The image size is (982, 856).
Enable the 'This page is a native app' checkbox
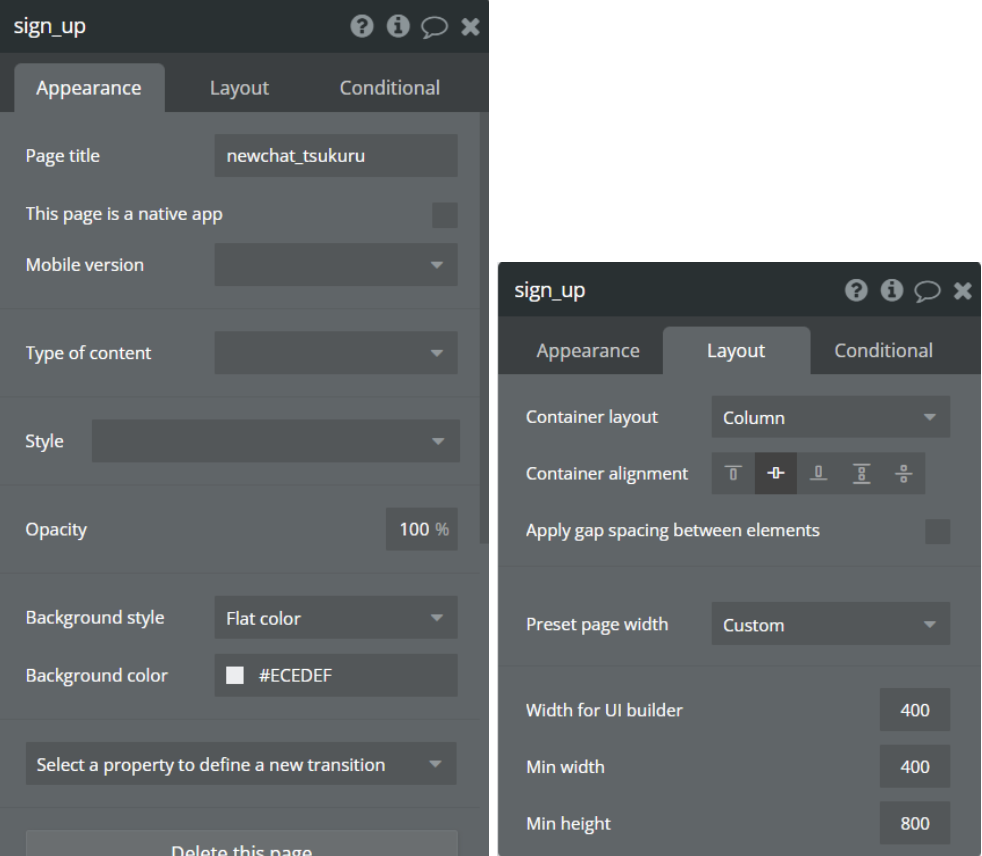[444, 215]
